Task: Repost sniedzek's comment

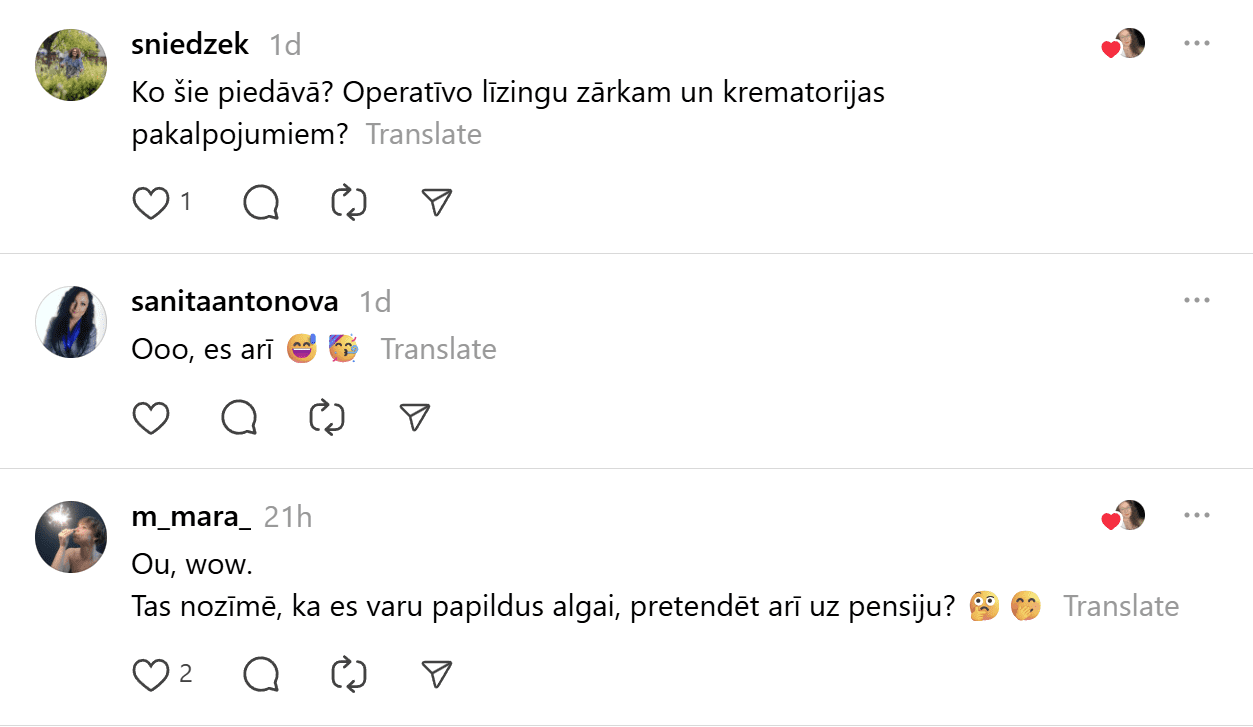Action: point(349,203)
